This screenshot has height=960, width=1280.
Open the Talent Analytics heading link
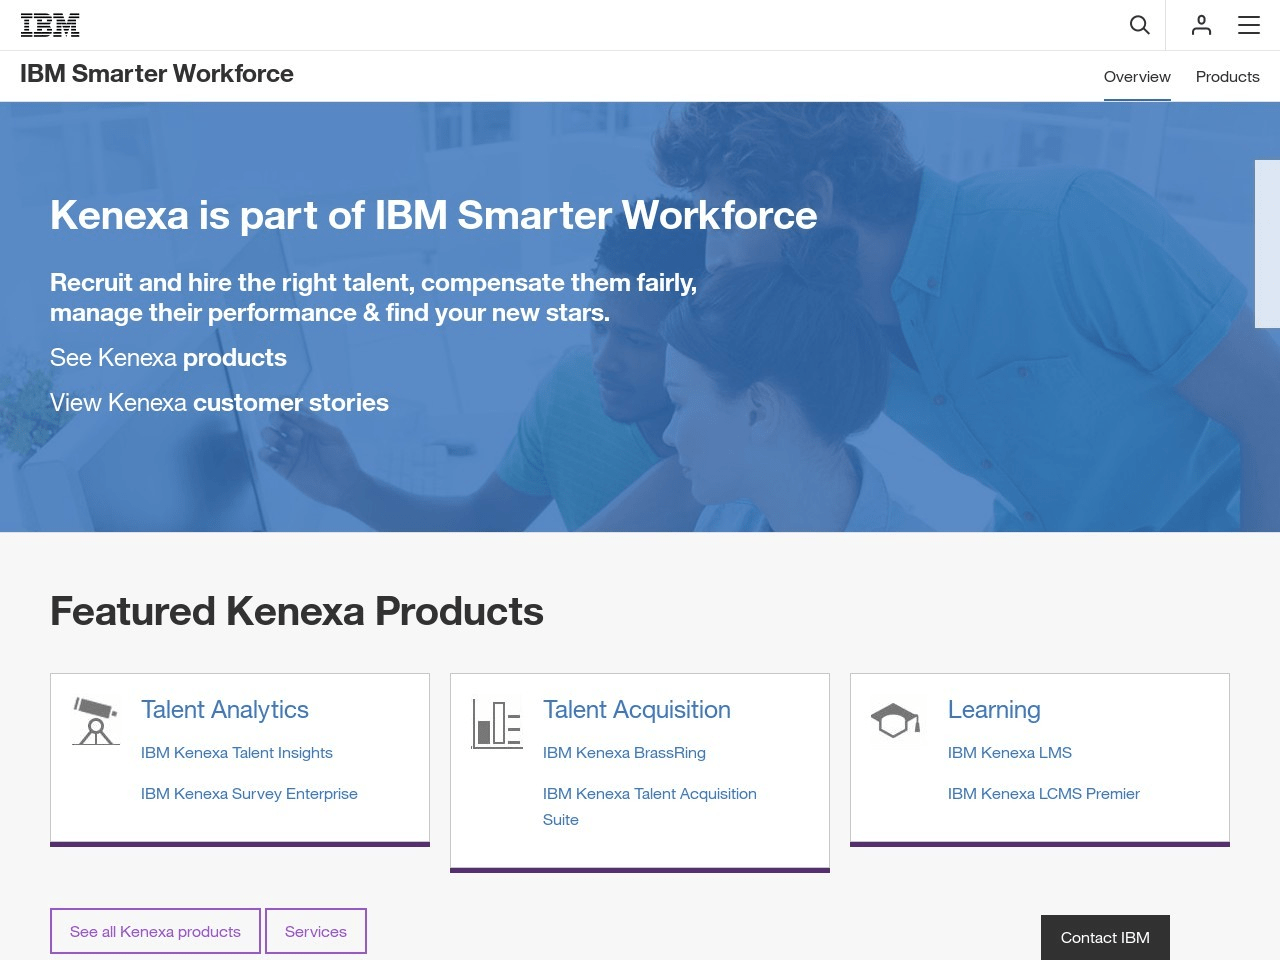[225, 710]
